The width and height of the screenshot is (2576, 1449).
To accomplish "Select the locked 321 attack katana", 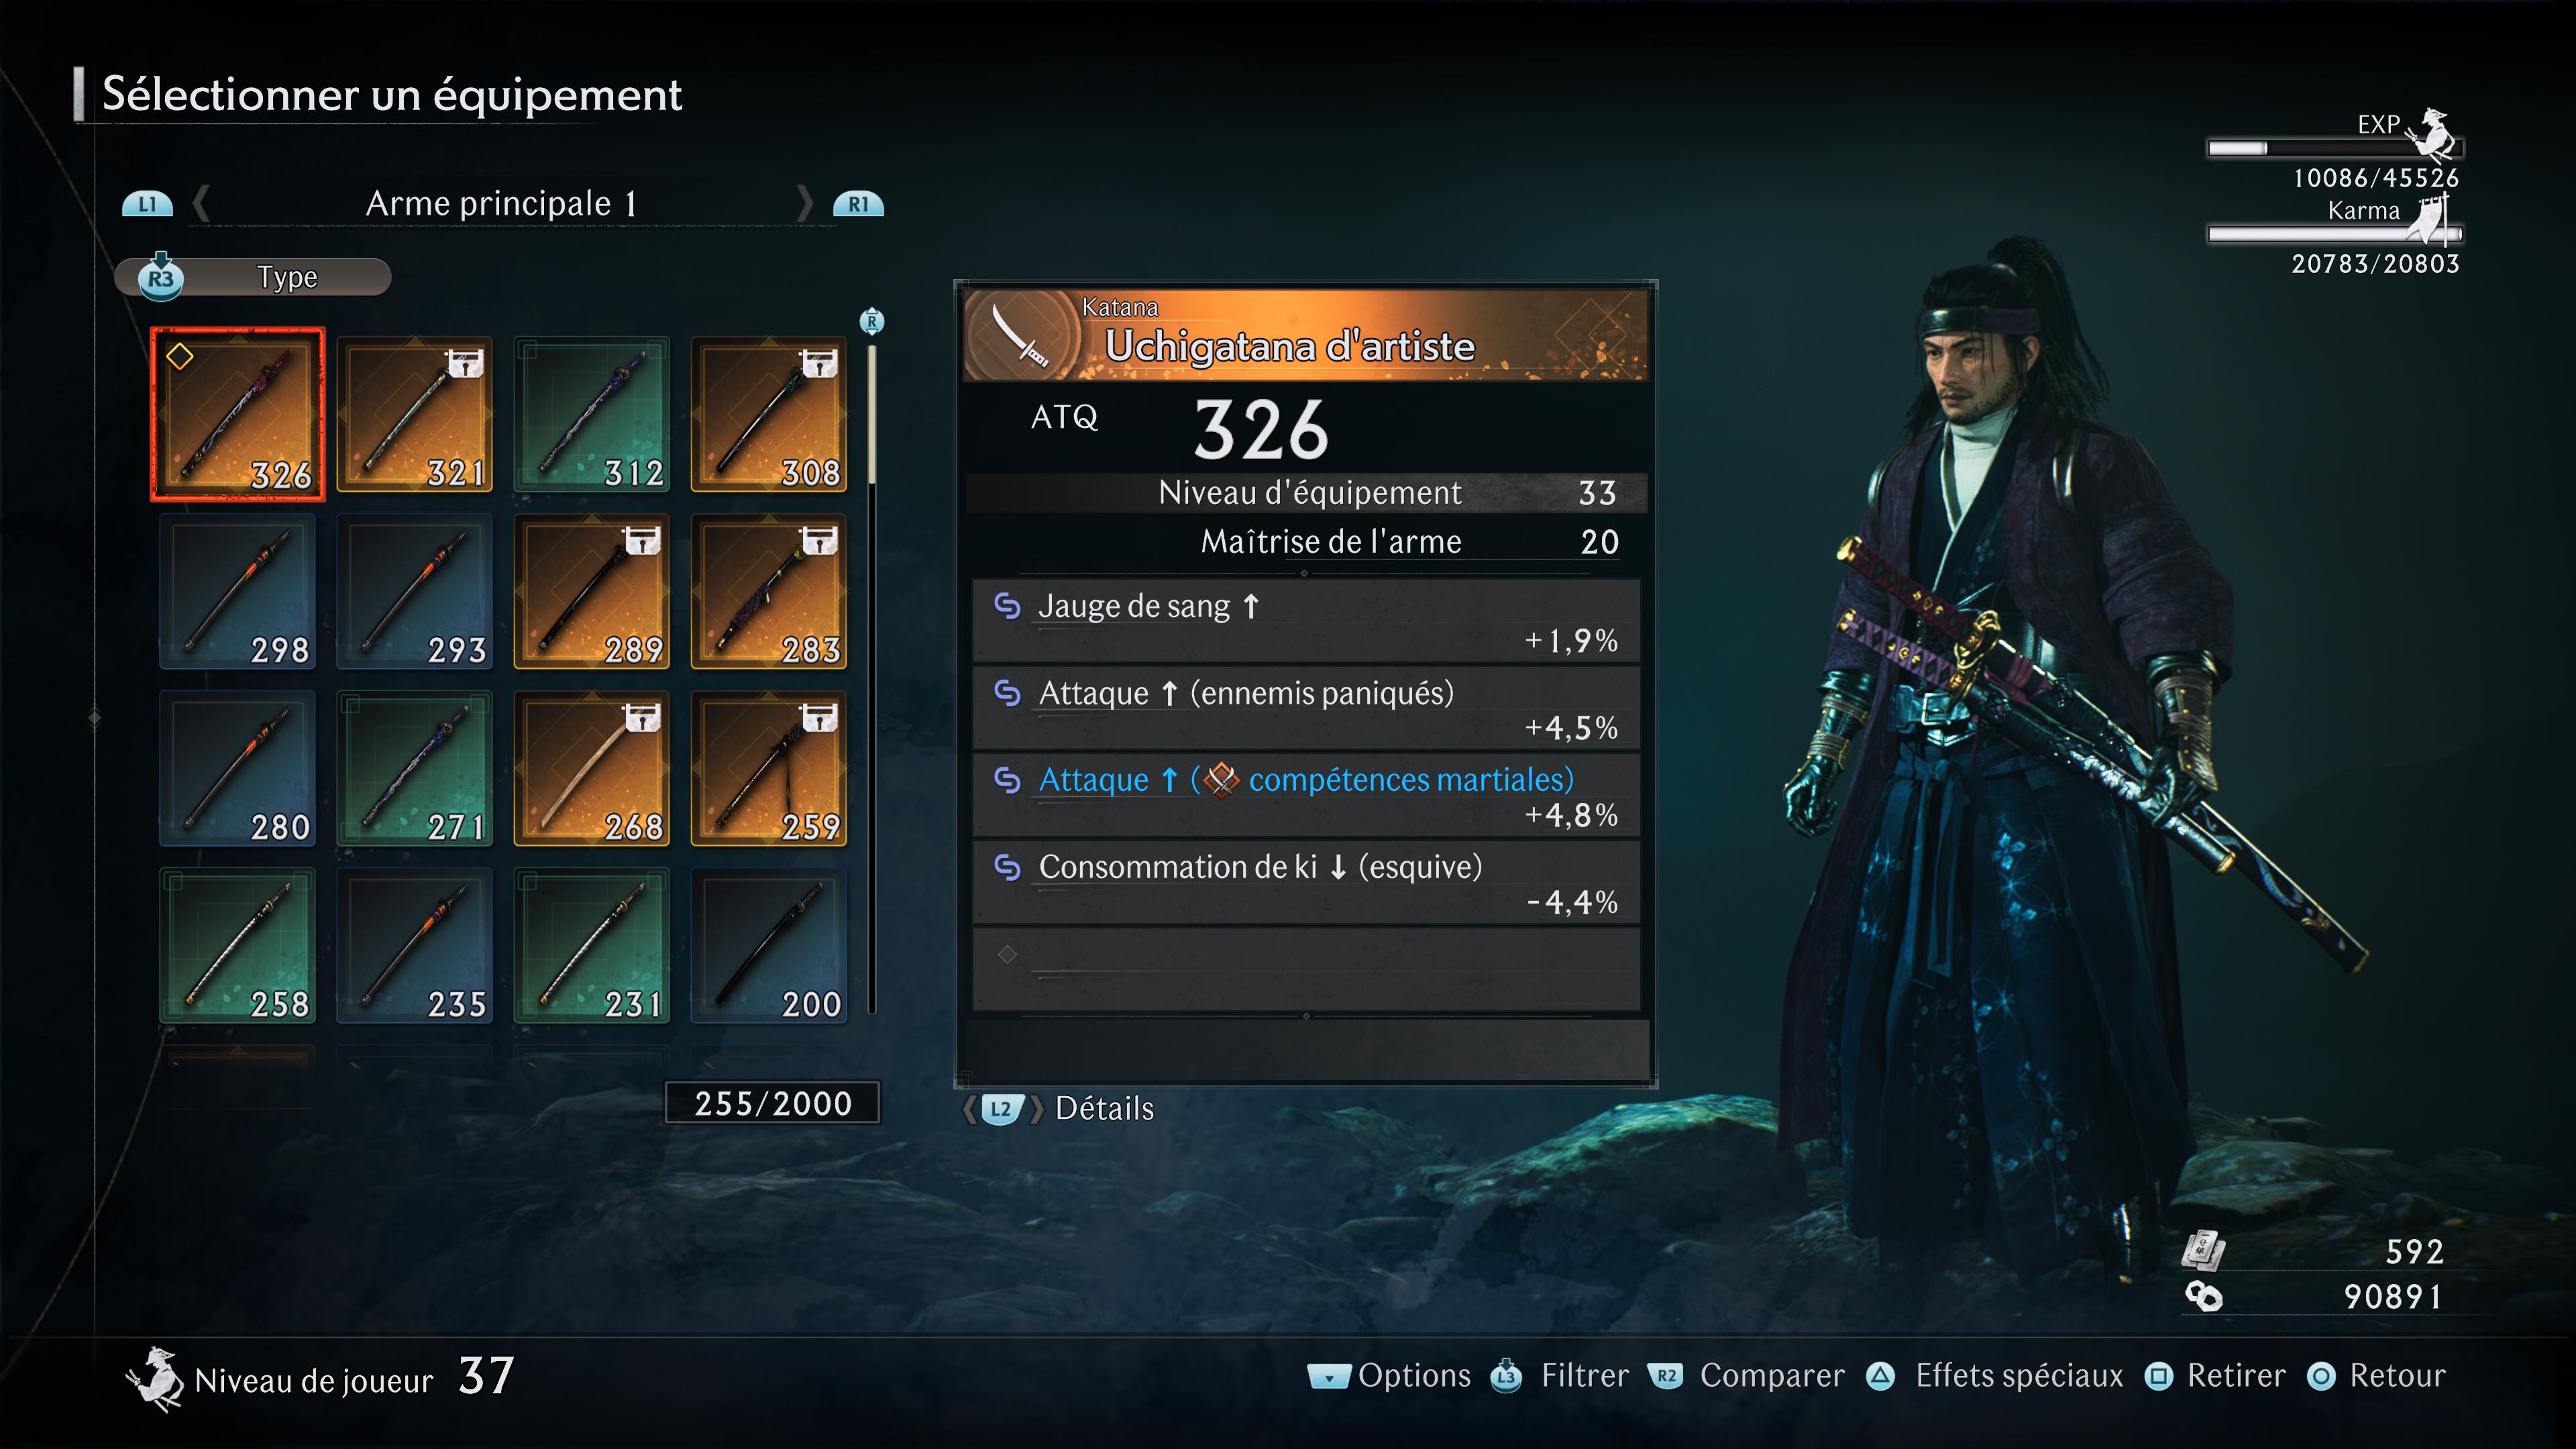I will (x=415, y=414).
